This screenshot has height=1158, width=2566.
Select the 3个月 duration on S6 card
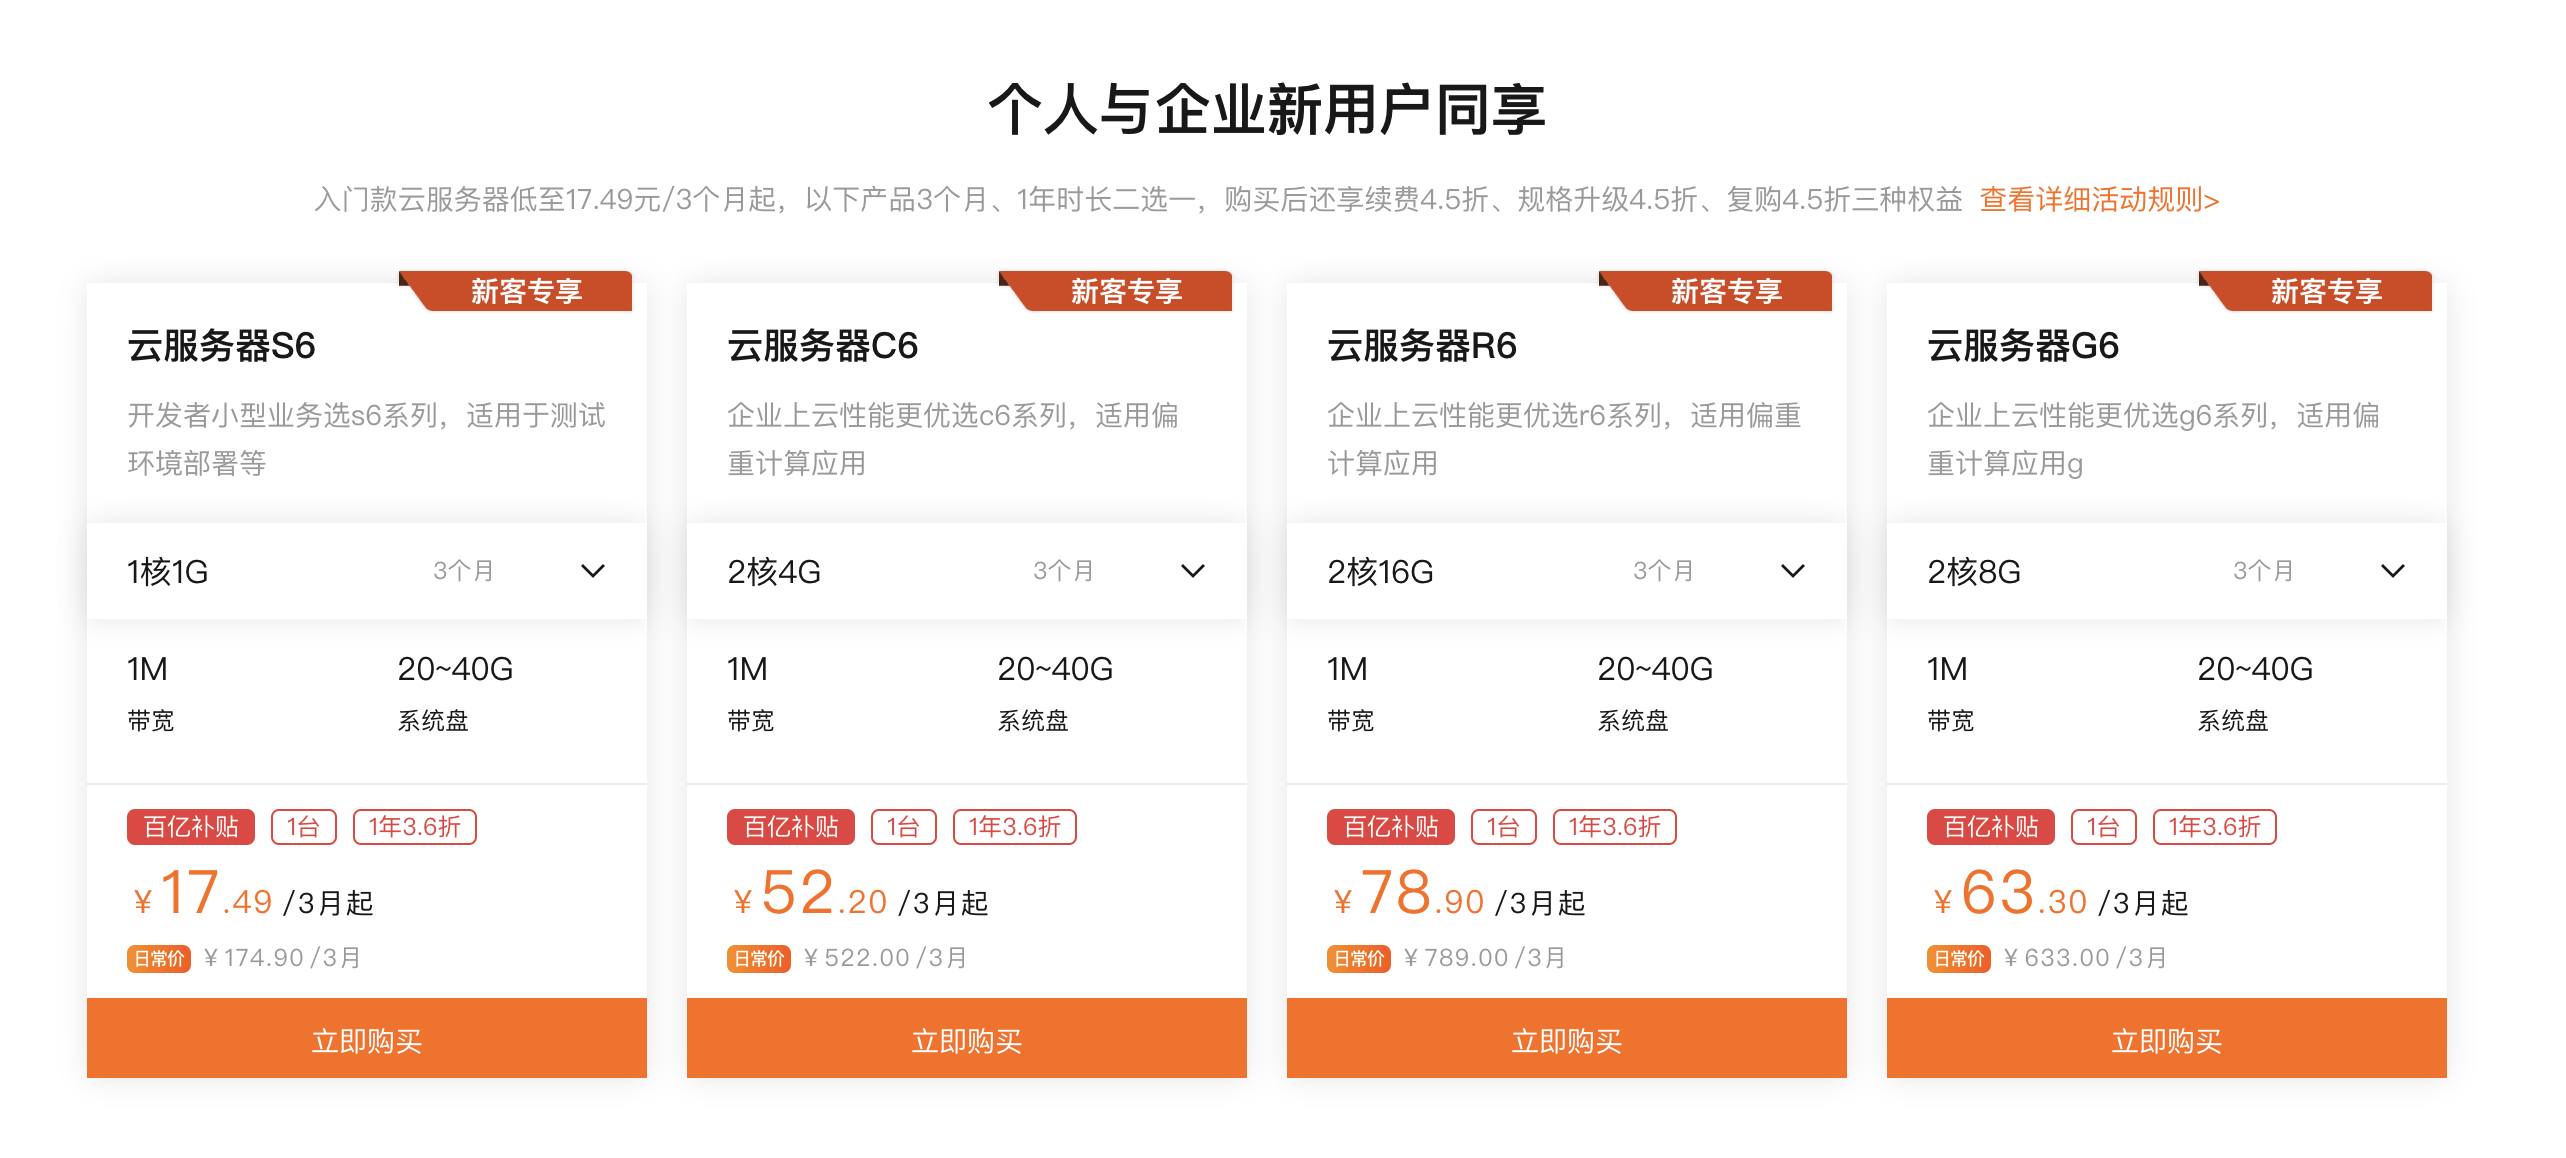click(x=463, y=571)
